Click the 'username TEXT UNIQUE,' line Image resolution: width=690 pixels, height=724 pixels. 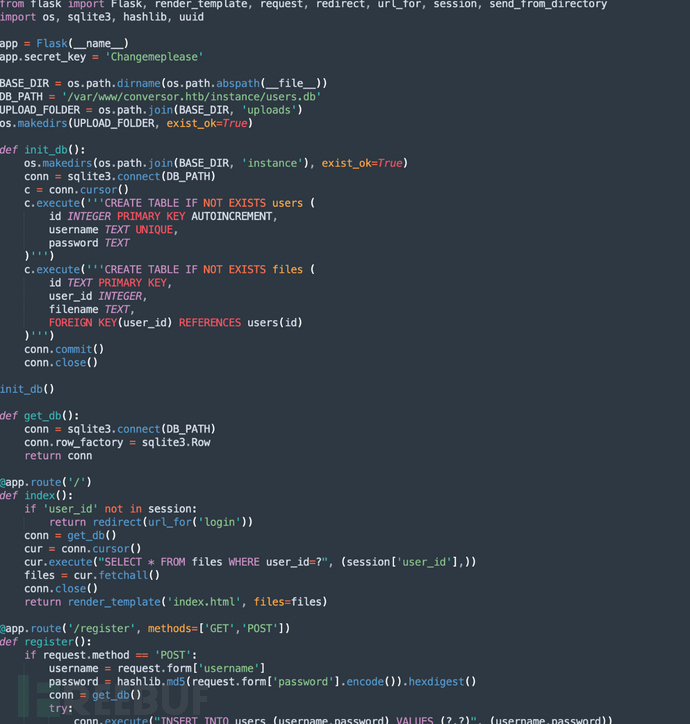pos(114,229)
